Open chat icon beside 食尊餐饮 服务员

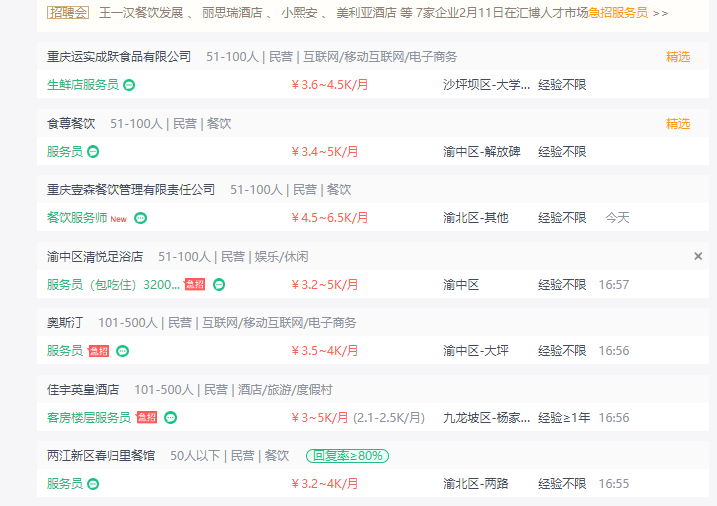93,151
